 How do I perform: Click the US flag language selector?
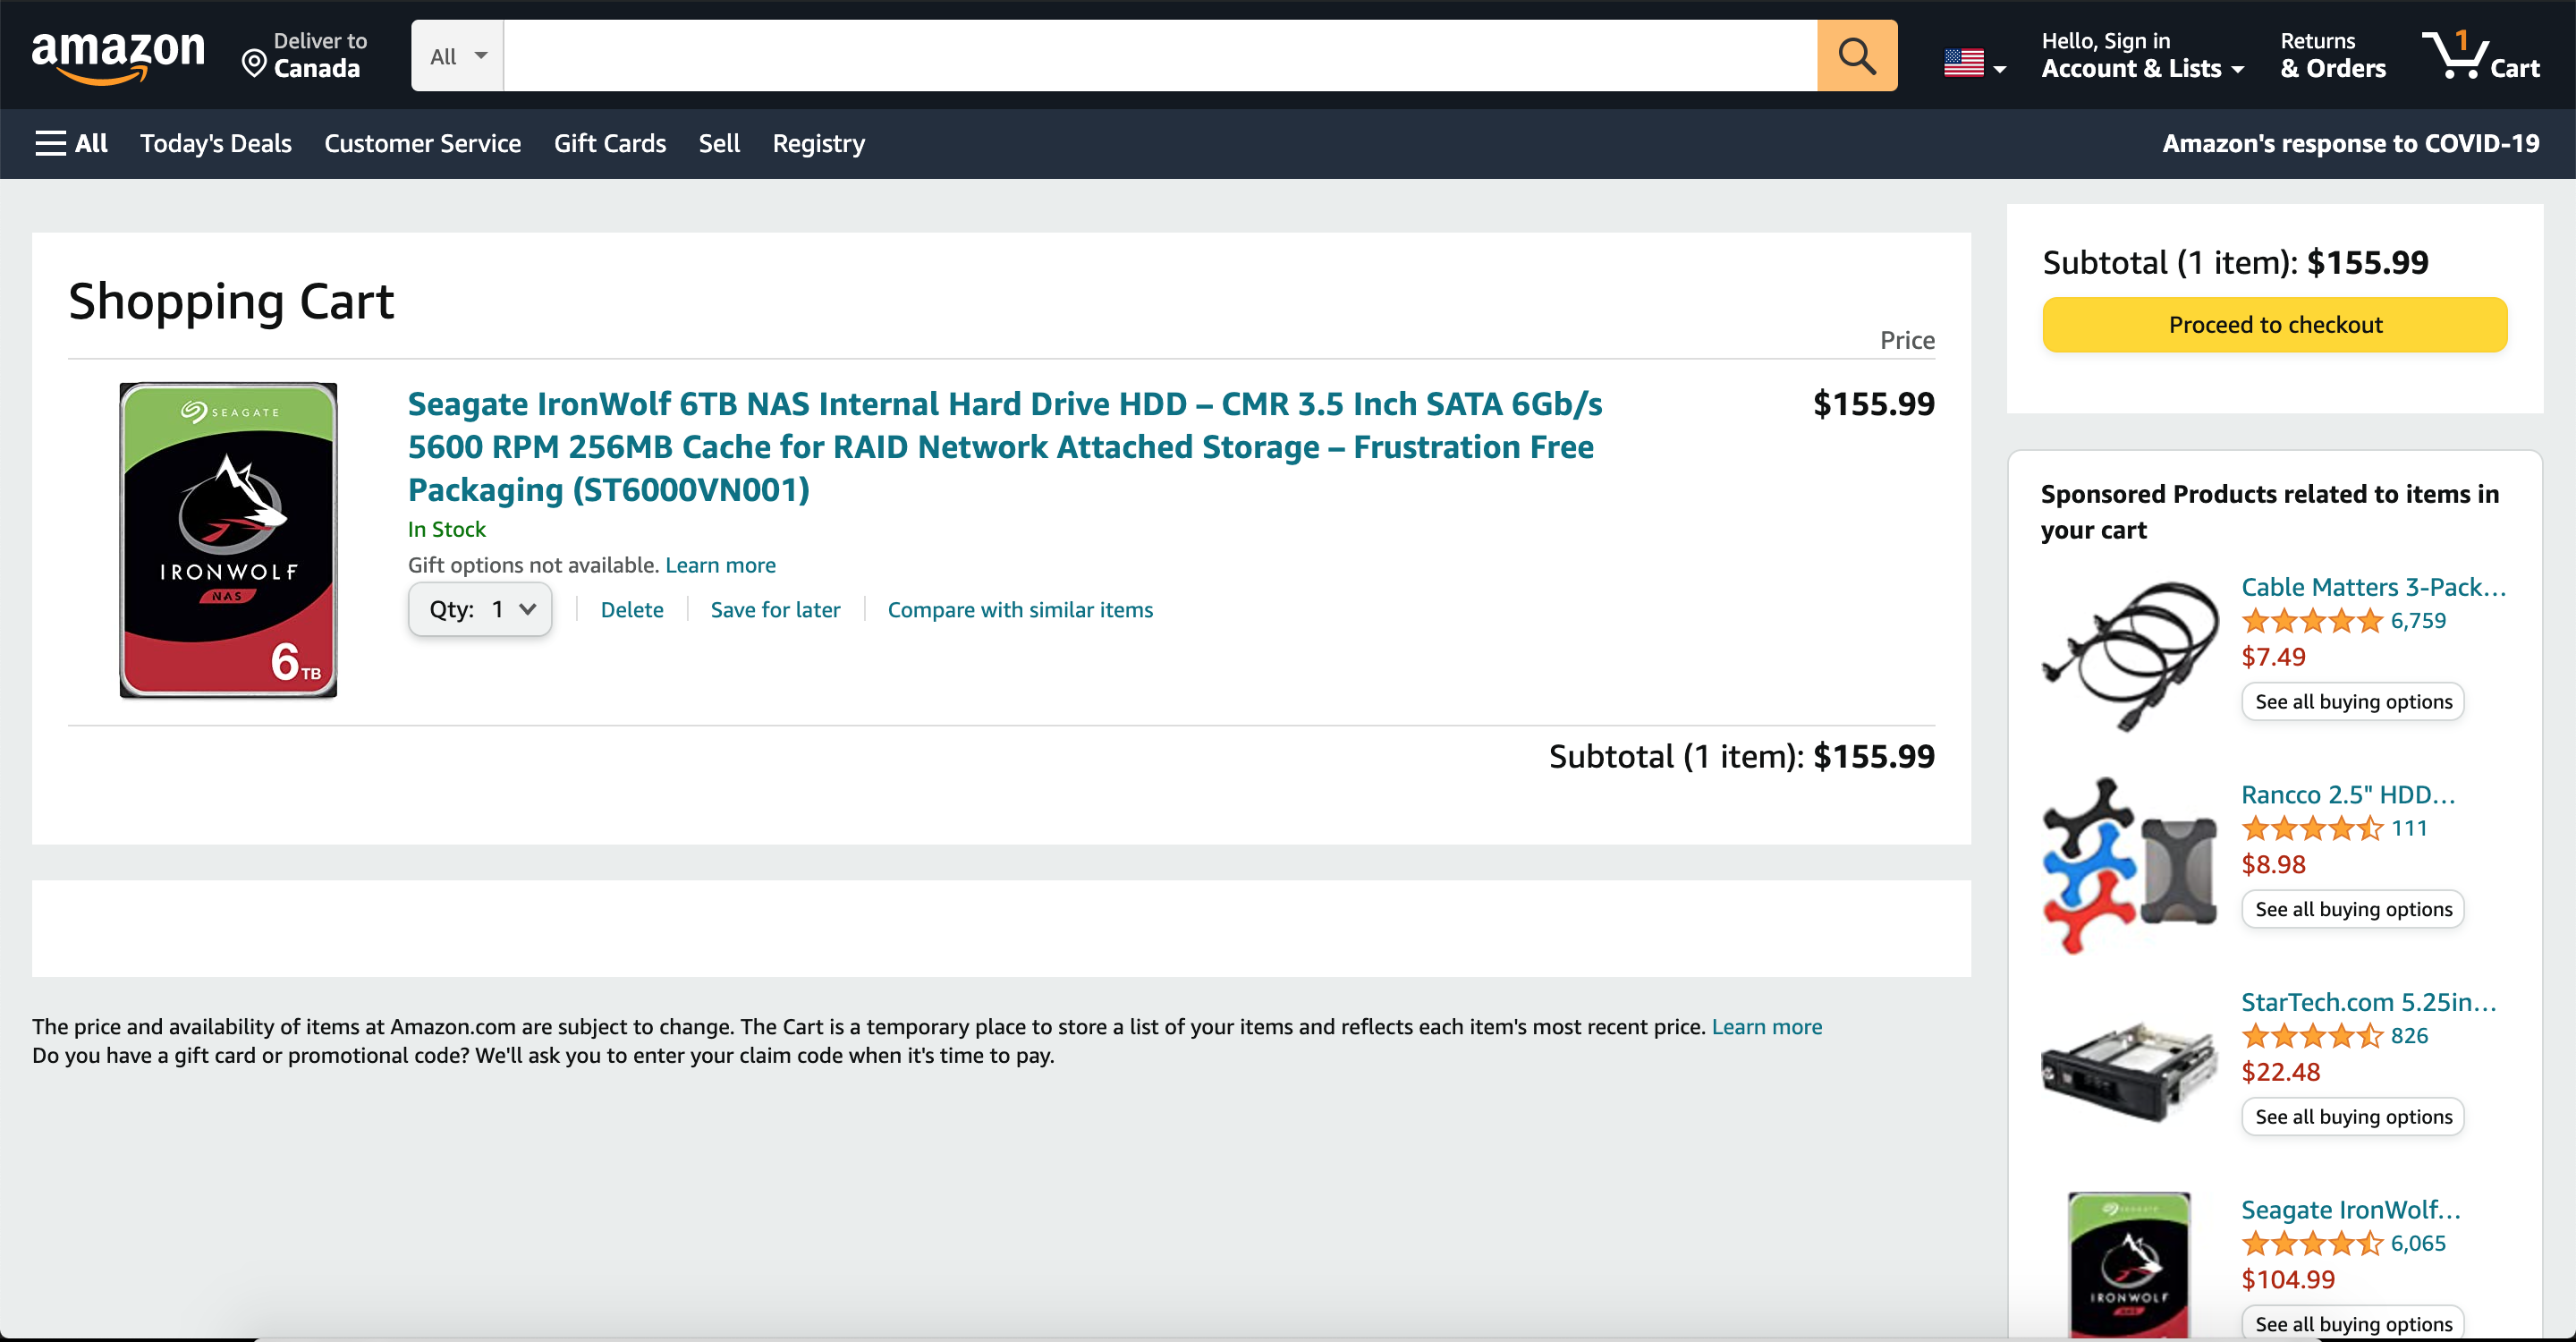pyautogui.click(x=1974, y=64)
